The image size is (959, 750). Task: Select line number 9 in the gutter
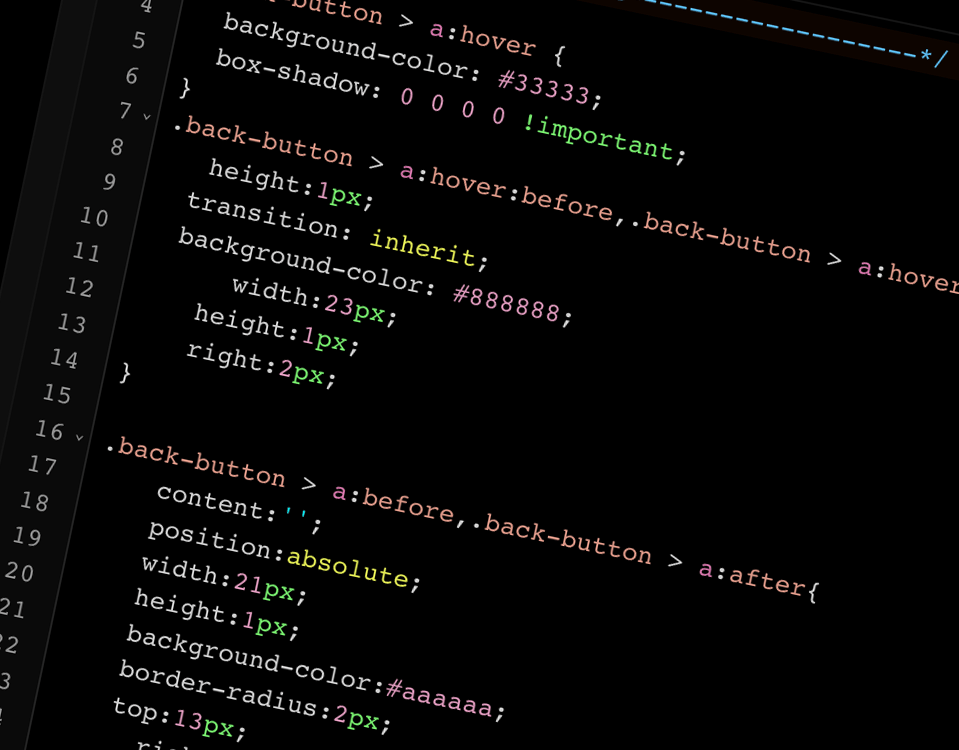(x=109, y=182)
